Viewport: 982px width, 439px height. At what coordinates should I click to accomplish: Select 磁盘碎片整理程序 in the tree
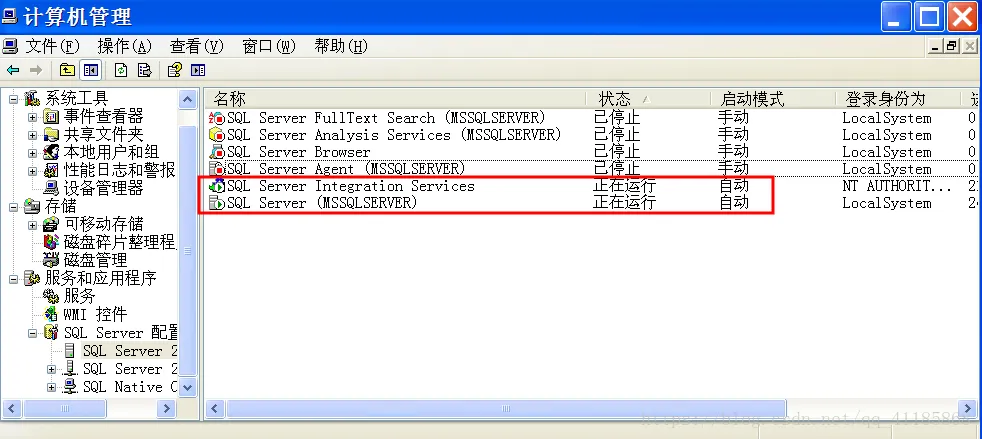point(120,242)
